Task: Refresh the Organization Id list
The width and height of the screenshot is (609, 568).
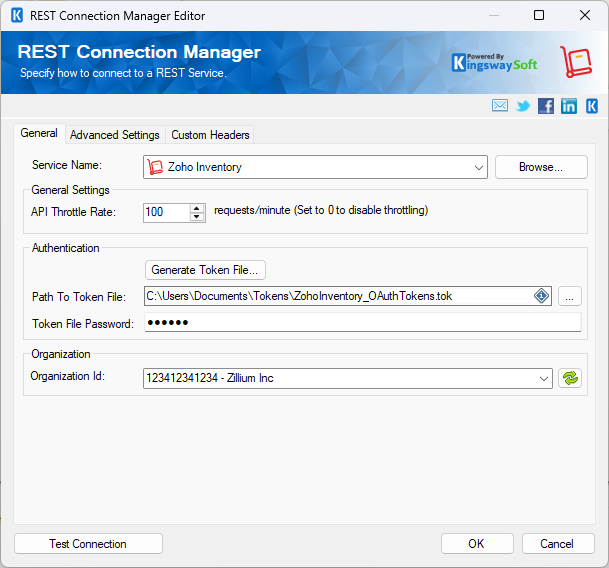Action: pyautogui.click(x=570, y=378)
